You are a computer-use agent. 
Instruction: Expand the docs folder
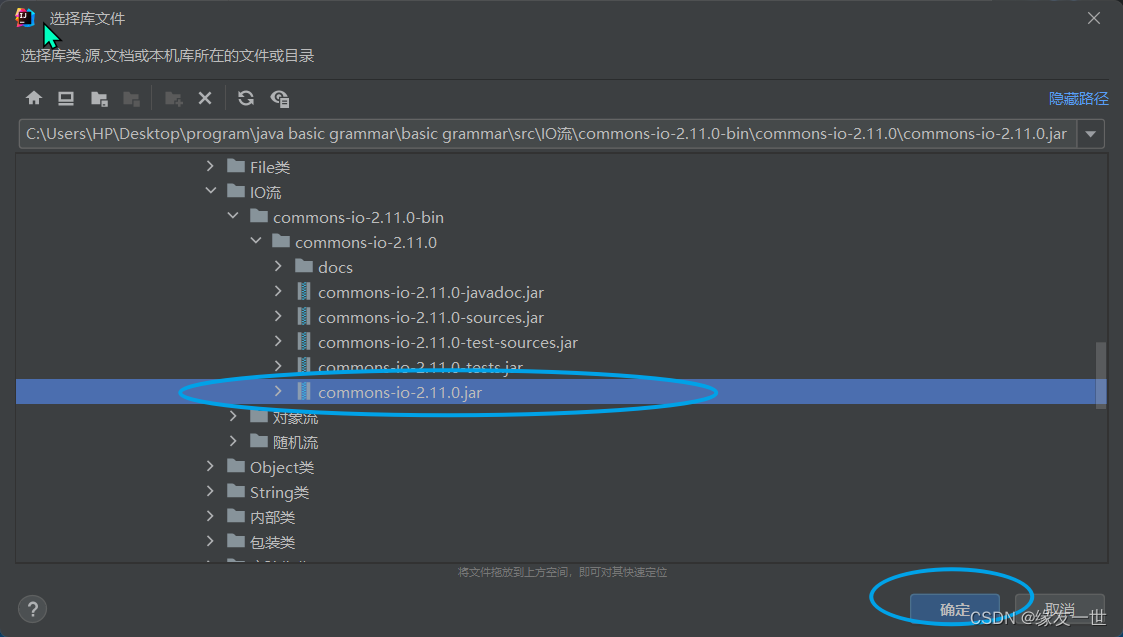(x=279, y=266)
